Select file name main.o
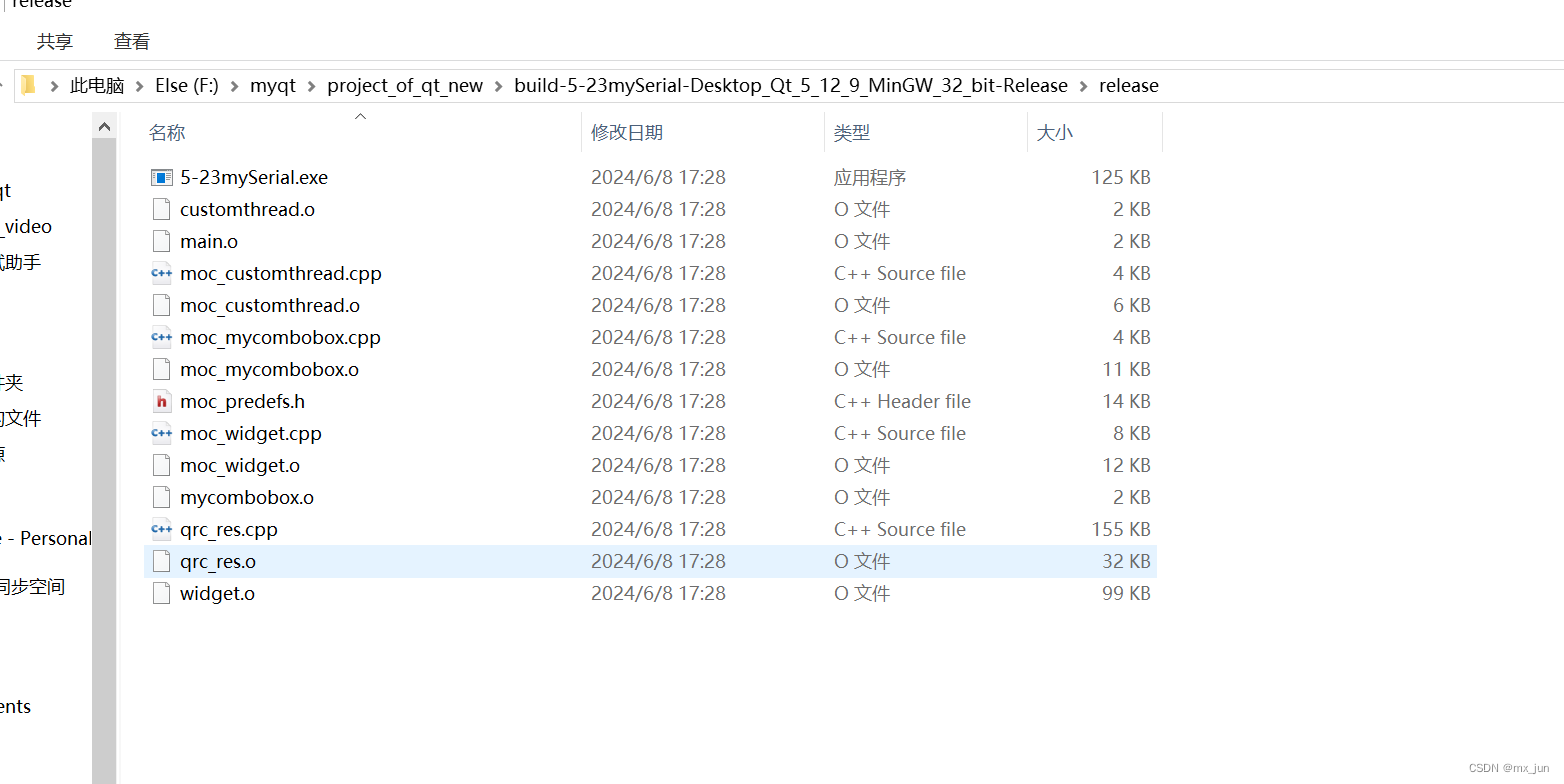The image size is (1564, 784). point(209,241)
